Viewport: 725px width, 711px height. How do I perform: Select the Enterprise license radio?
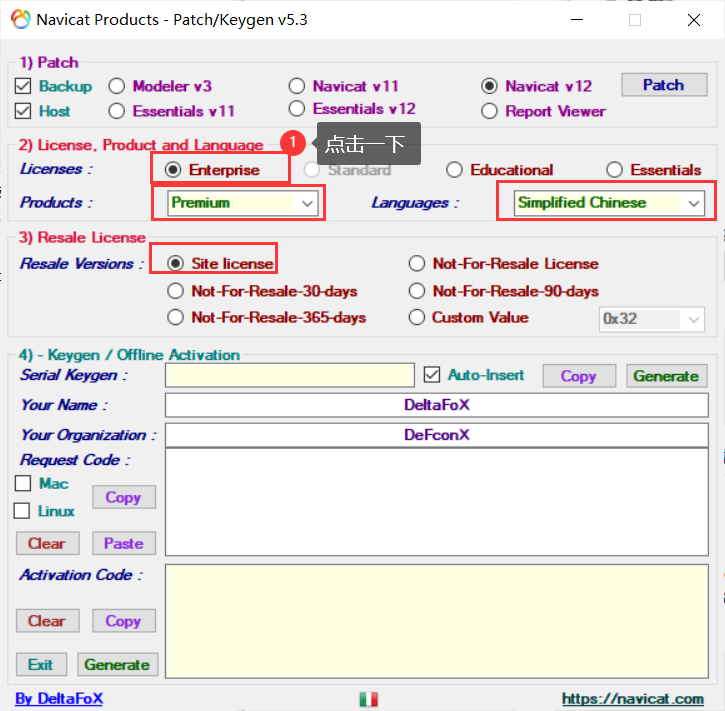point(173,170)
